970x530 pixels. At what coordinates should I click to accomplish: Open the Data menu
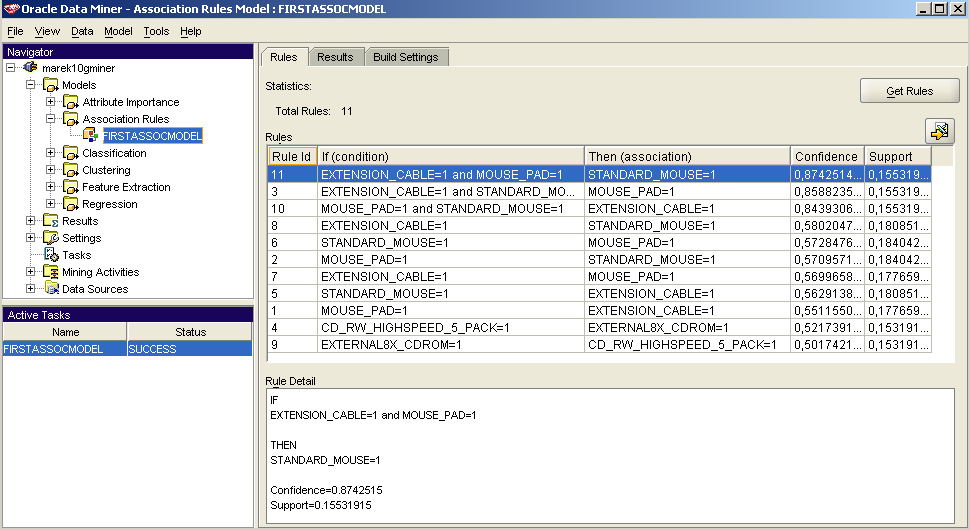(82, 31)
